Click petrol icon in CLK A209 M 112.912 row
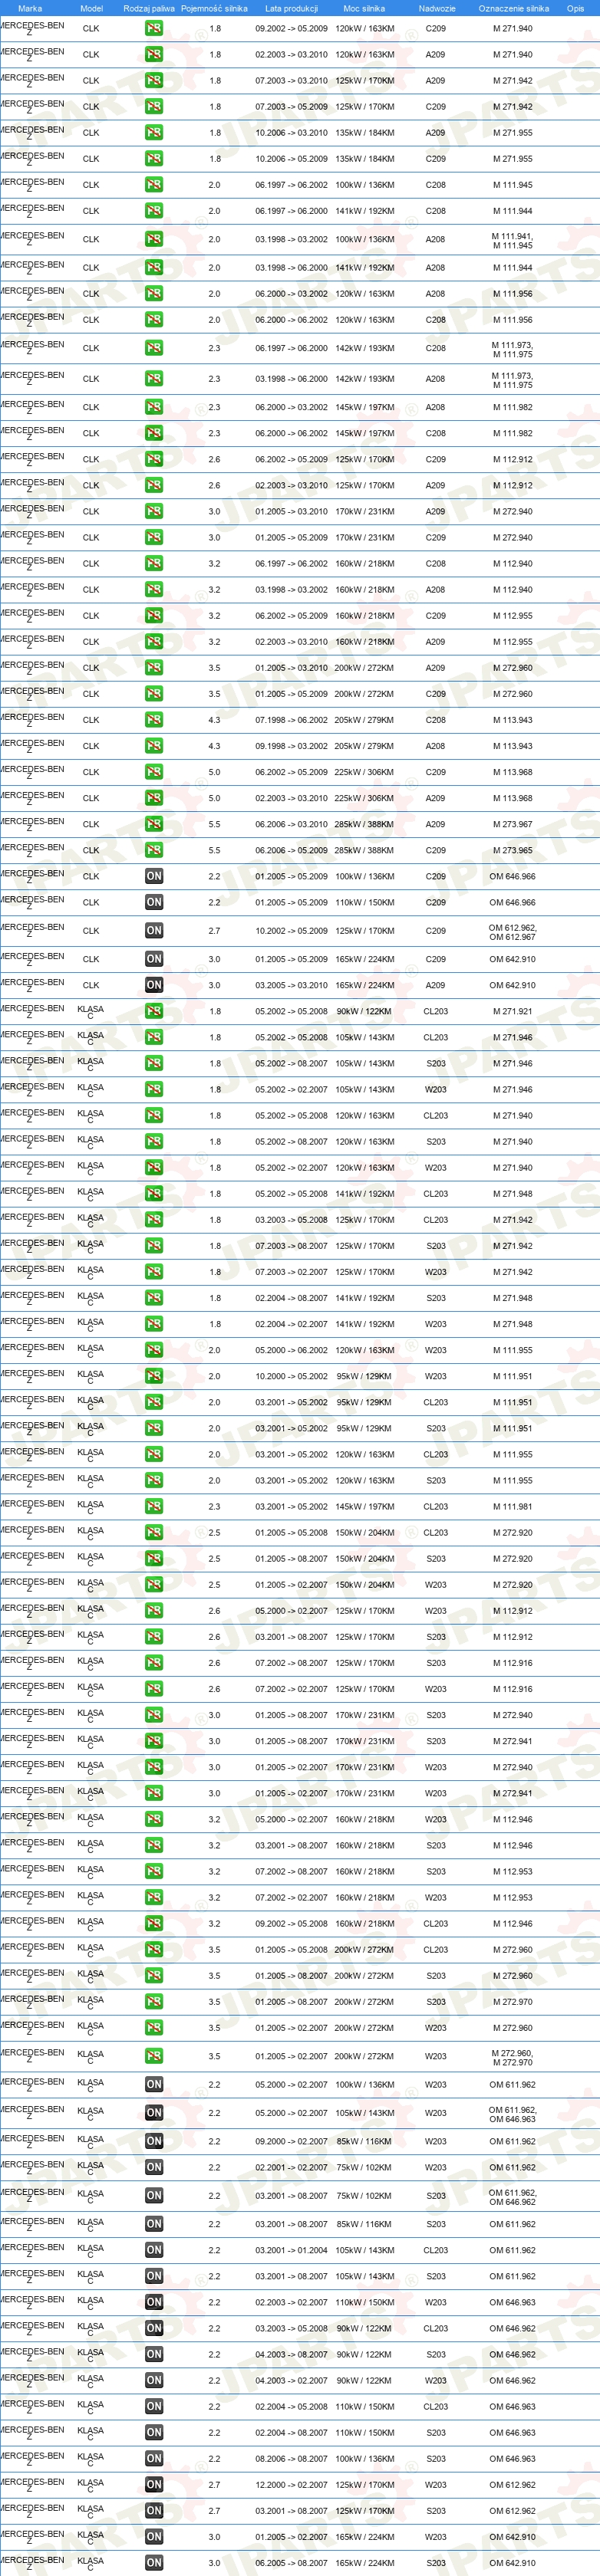Image resolution: width=600 pixels, height=2576 pixels. click(x=153, y=485)
